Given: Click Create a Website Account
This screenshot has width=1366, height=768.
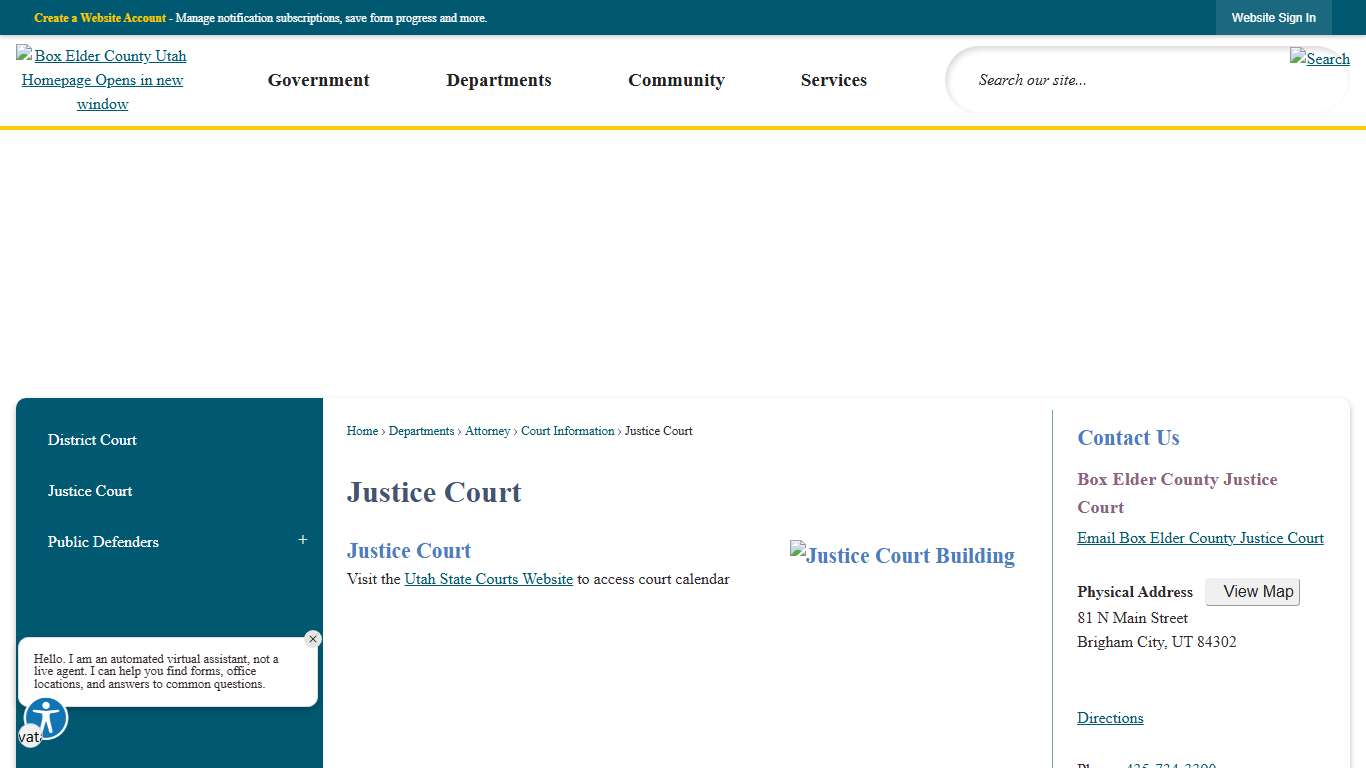Looking at the screenshot, I should coord(99,17).
